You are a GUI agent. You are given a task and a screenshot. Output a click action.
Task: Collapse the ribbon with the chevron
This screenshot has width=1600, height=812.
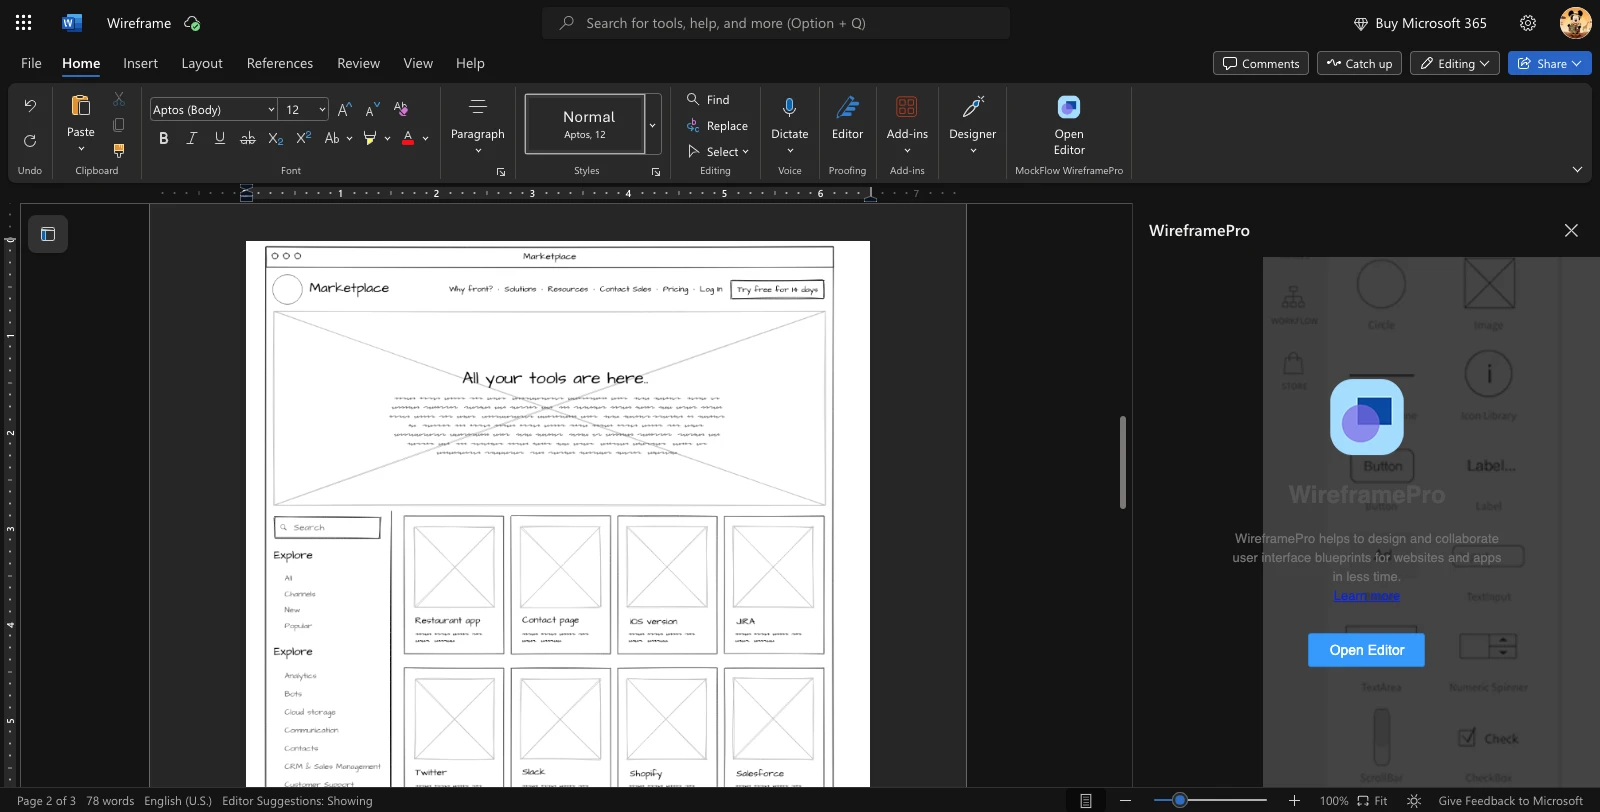pyautogui.click(x=1577, y=170)
